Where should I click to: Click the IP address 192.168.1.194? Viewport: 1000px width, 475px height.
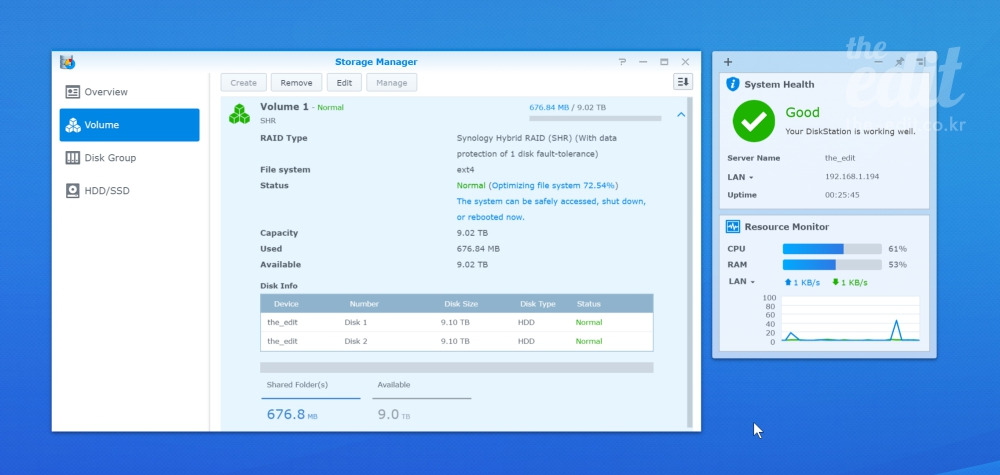click(852, 177)
